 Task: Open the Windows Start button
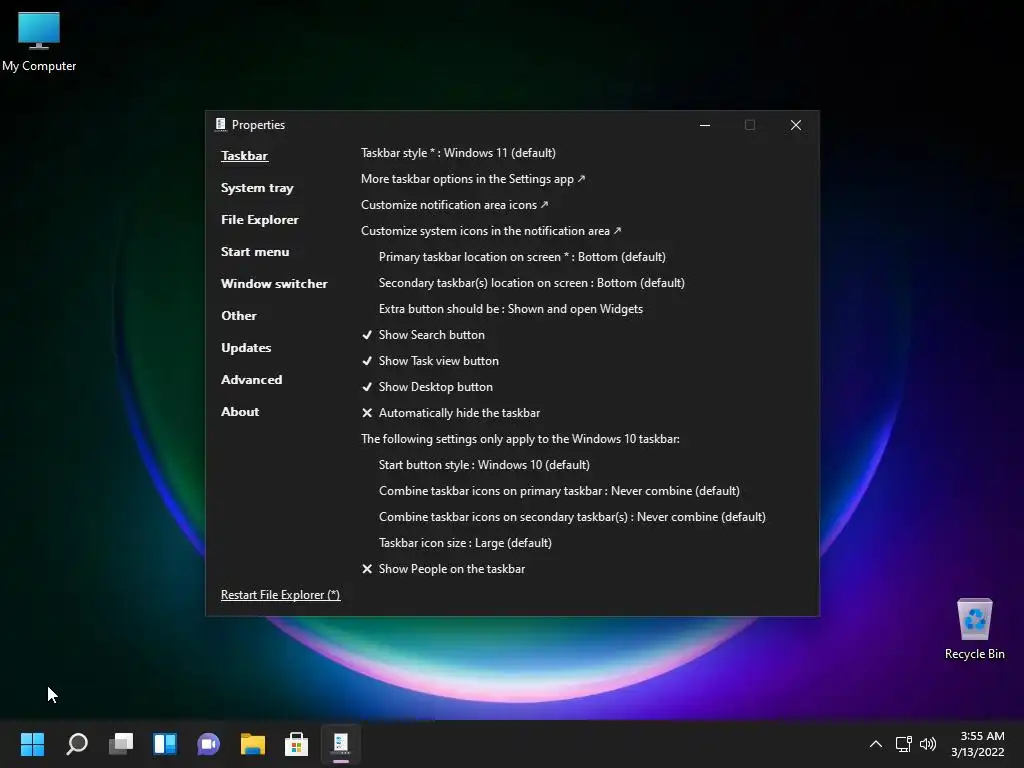coord(32,744)
